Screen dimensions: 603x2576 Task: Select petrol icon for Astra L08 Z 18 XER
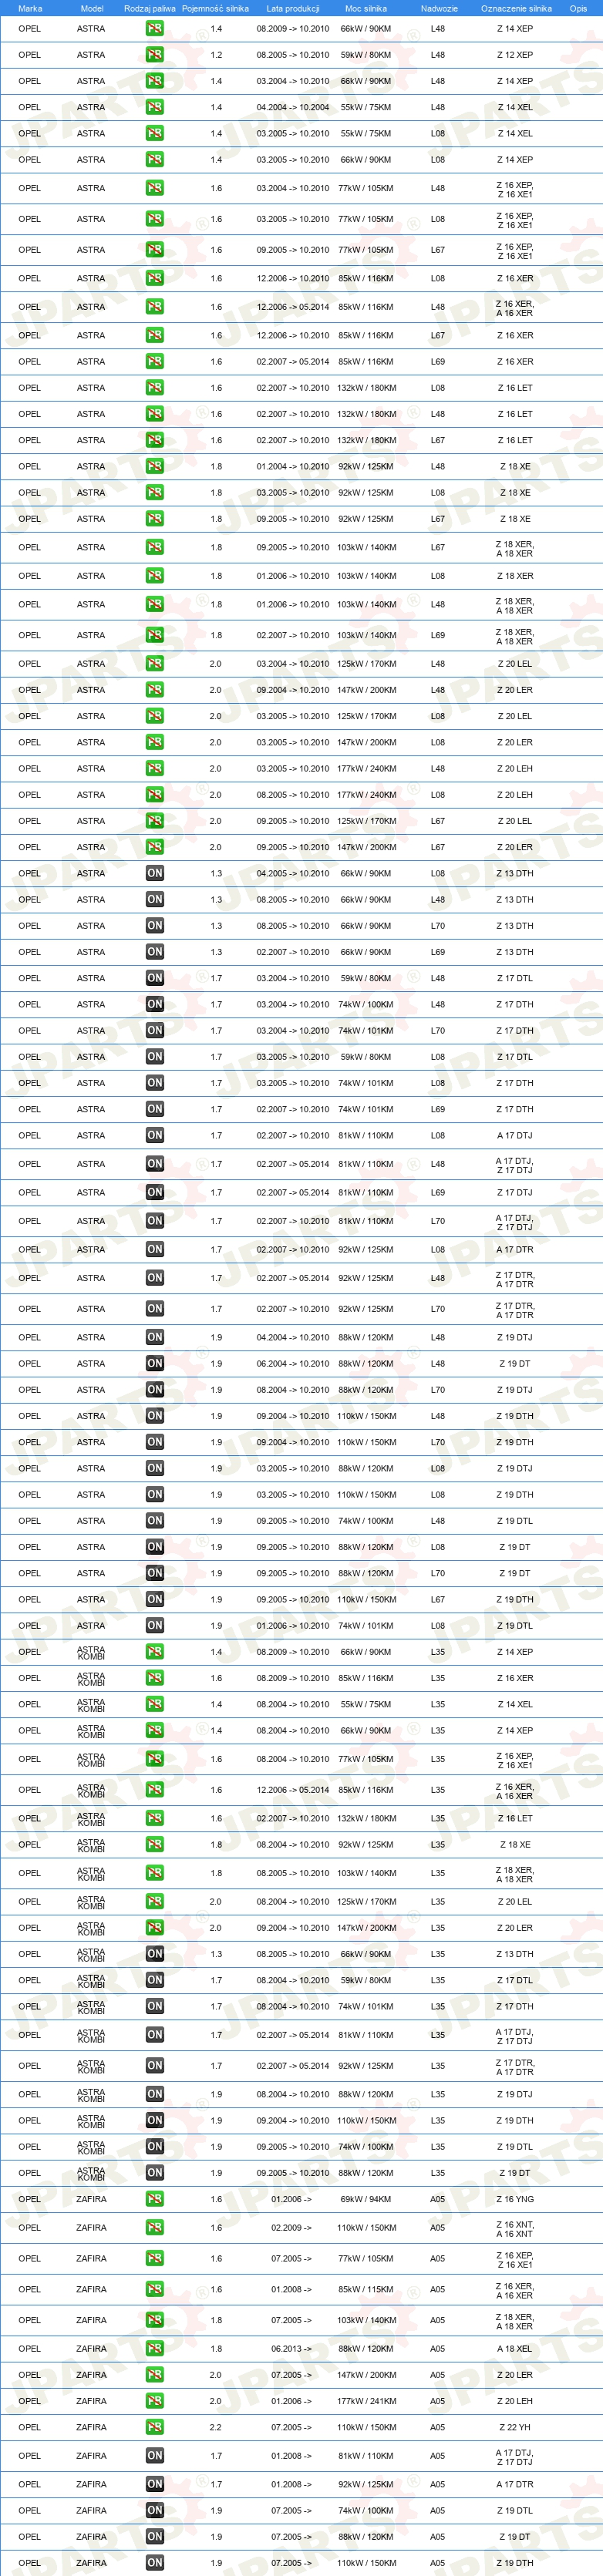click(x=154, y=576)
